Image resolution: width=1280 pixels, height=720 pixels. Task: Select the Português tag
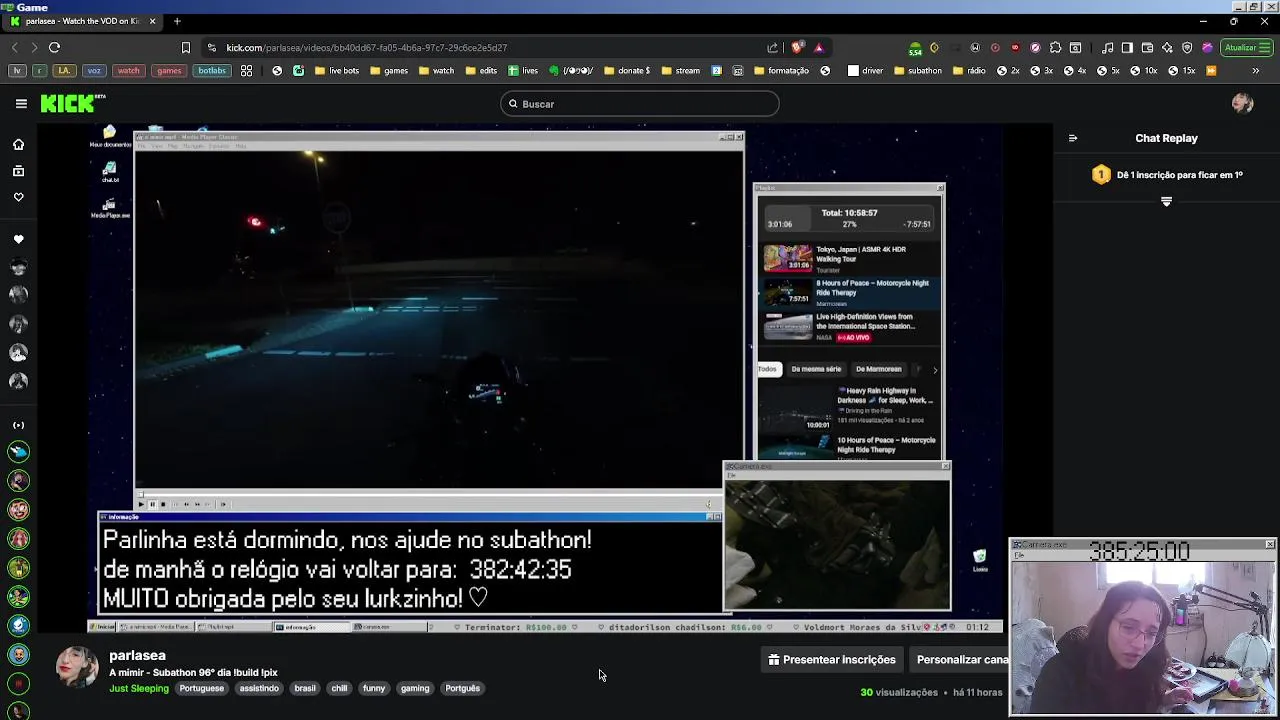pyautogui.click(x=462, y=688)
